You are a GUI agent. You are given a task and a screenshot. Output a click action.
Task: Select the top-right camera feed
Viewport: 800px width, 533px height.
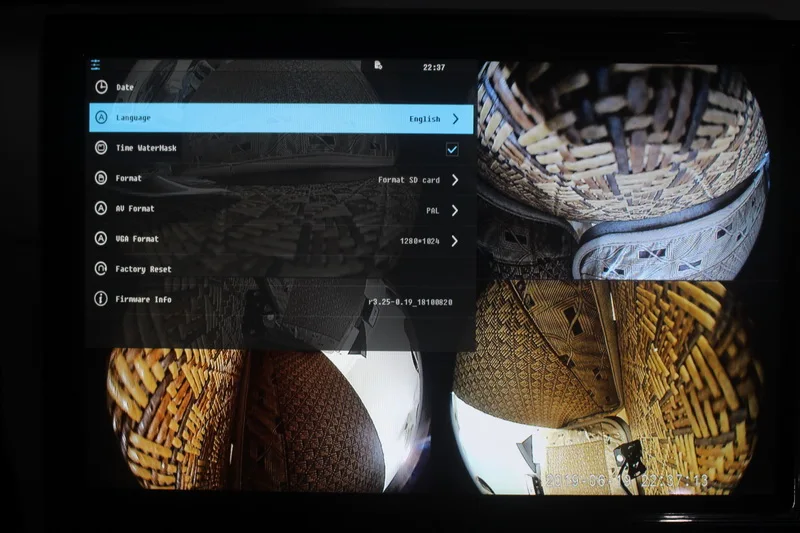coord(622,170)
